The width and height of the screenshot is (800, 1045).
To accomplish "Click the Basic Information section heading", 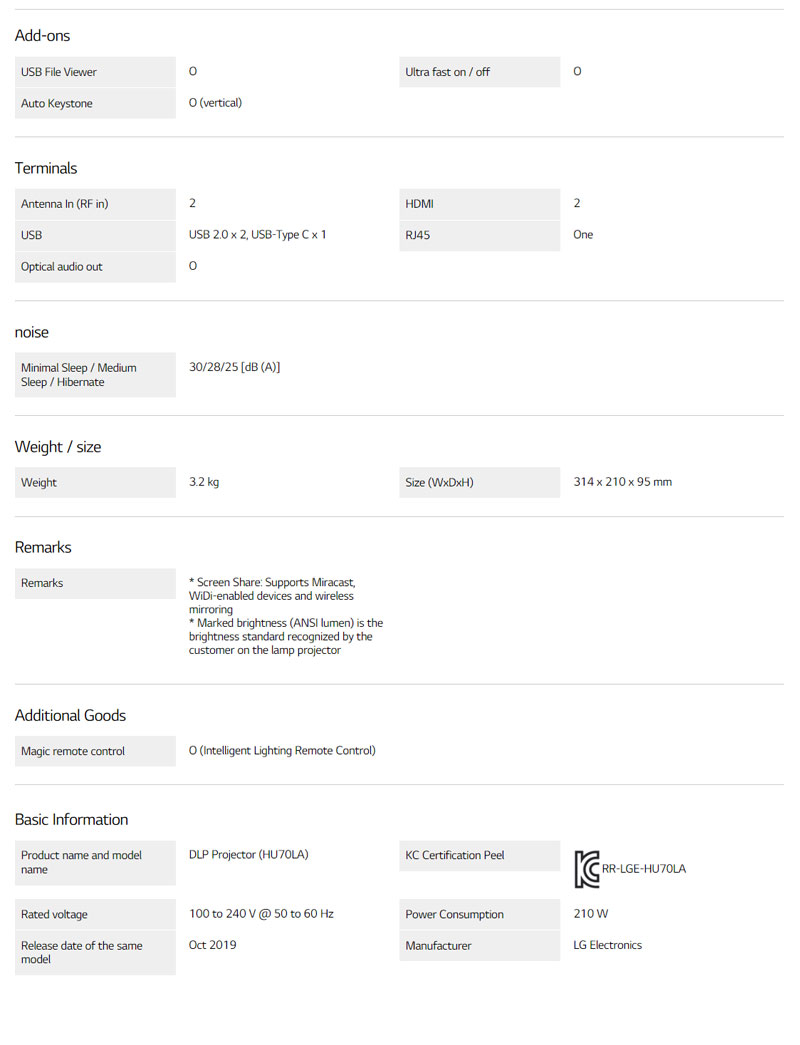I will point(71,820).
